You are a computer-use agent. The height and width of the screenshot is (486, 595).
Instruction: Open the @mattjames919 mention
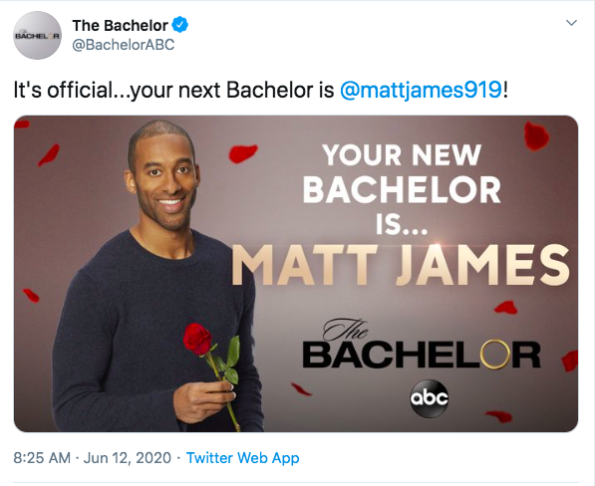coord(421,90)
